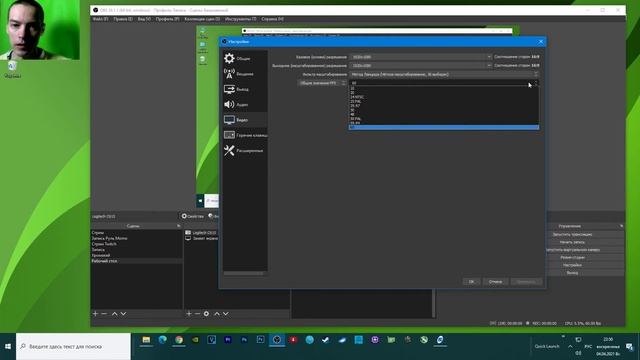Viewport: 640px width, 360px height.
Task: Close the Settings dialog with X
Action: 541,41
